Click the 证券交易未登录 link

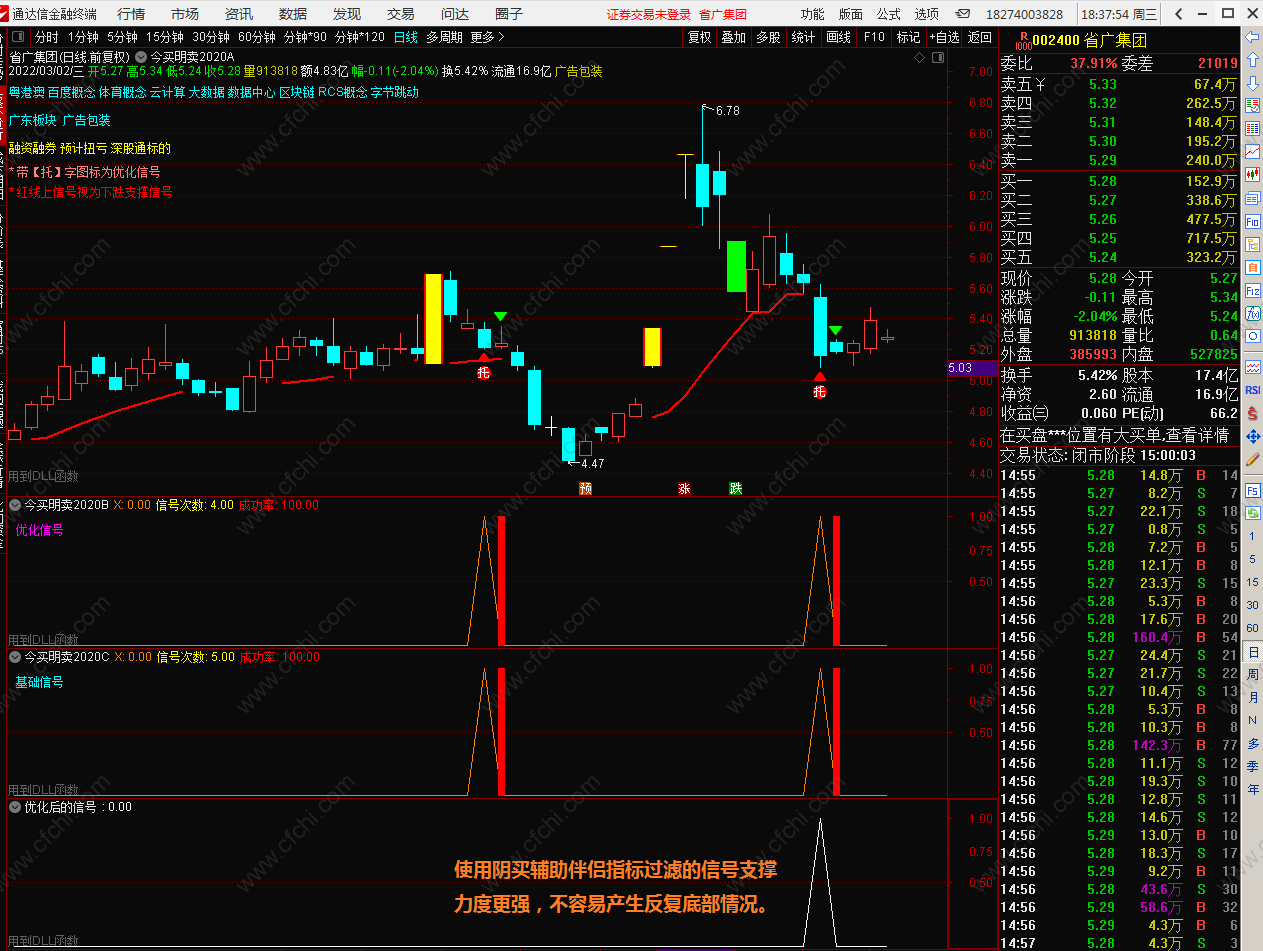[649, 14]
